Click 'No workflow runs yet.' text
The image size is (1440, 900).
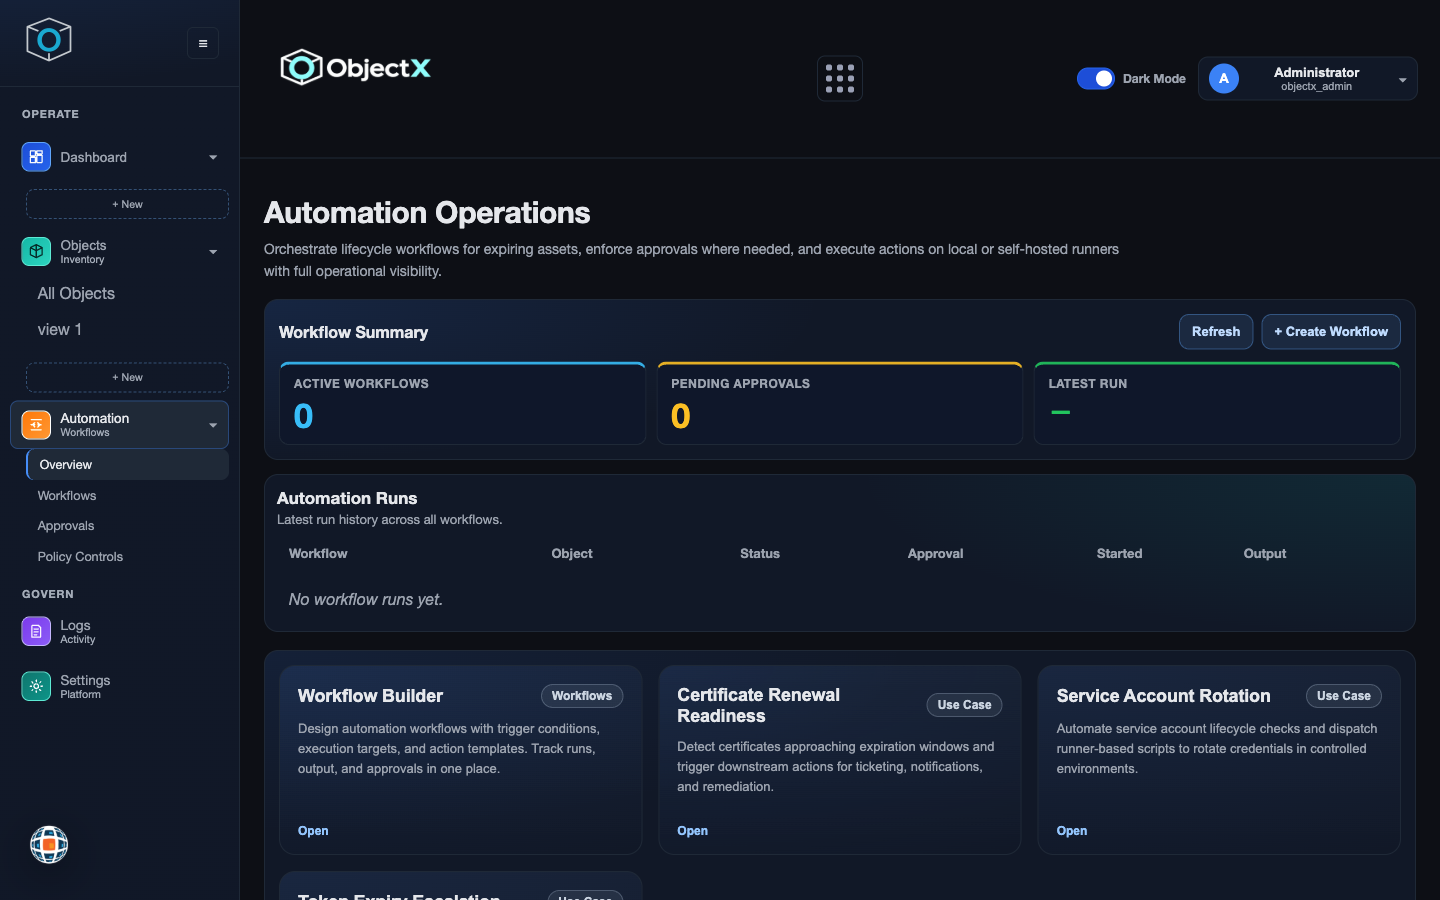[x=366, y=600]
